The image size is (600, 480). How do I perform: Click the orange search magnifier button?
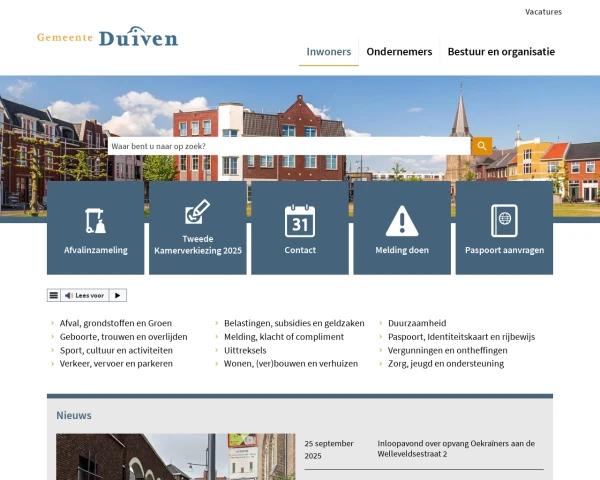481,146
